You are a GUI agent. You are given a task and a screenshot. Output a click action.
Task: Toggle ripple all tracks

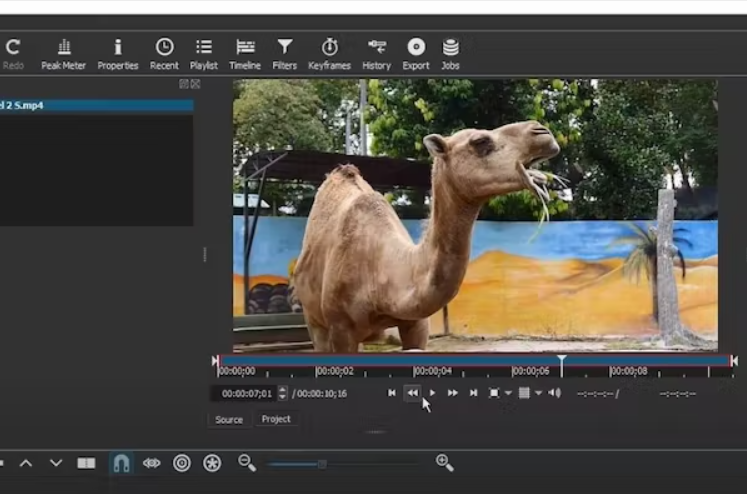(x=212, y=463)
